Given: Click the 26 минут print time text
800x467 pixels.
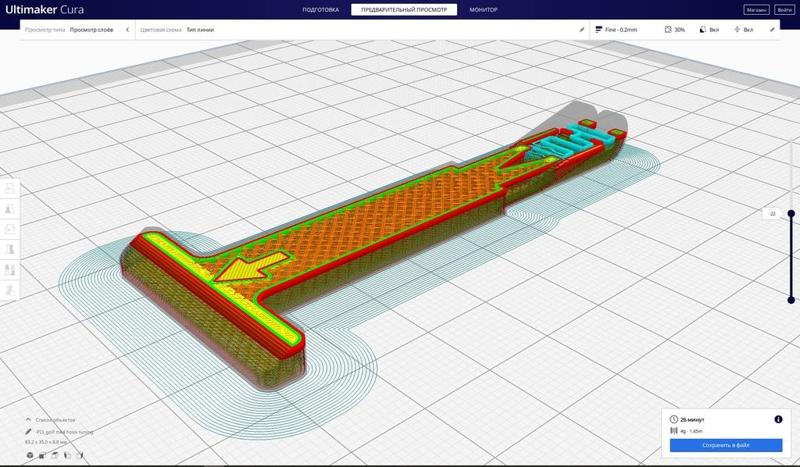Looking at the screenshot, I should (692, 420).
